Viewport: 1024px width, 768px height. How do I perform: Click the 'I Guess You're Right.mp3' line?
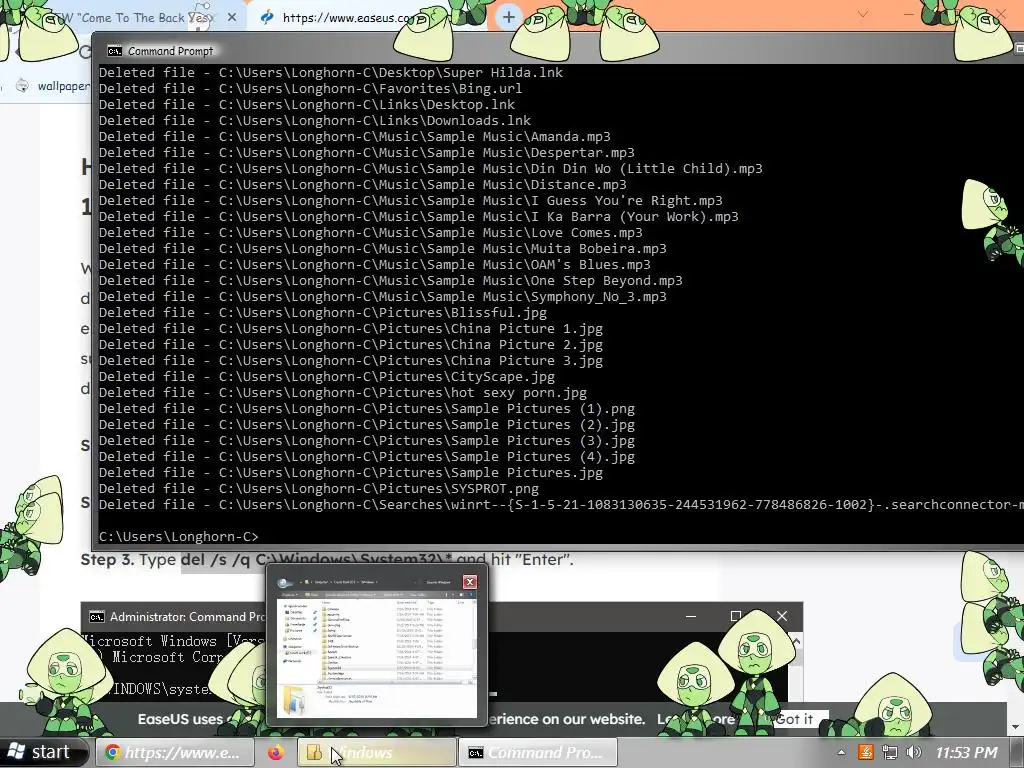coord(411,200)
